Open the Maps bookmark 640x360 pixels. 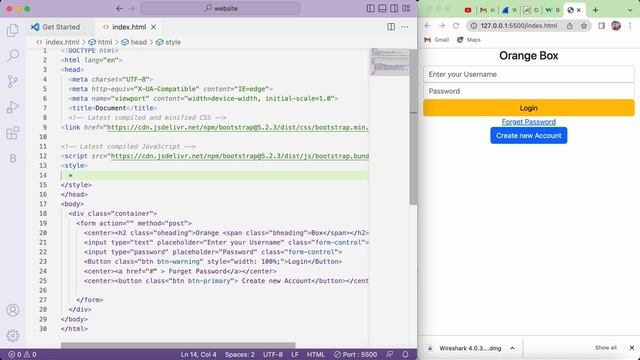[469, 40]
